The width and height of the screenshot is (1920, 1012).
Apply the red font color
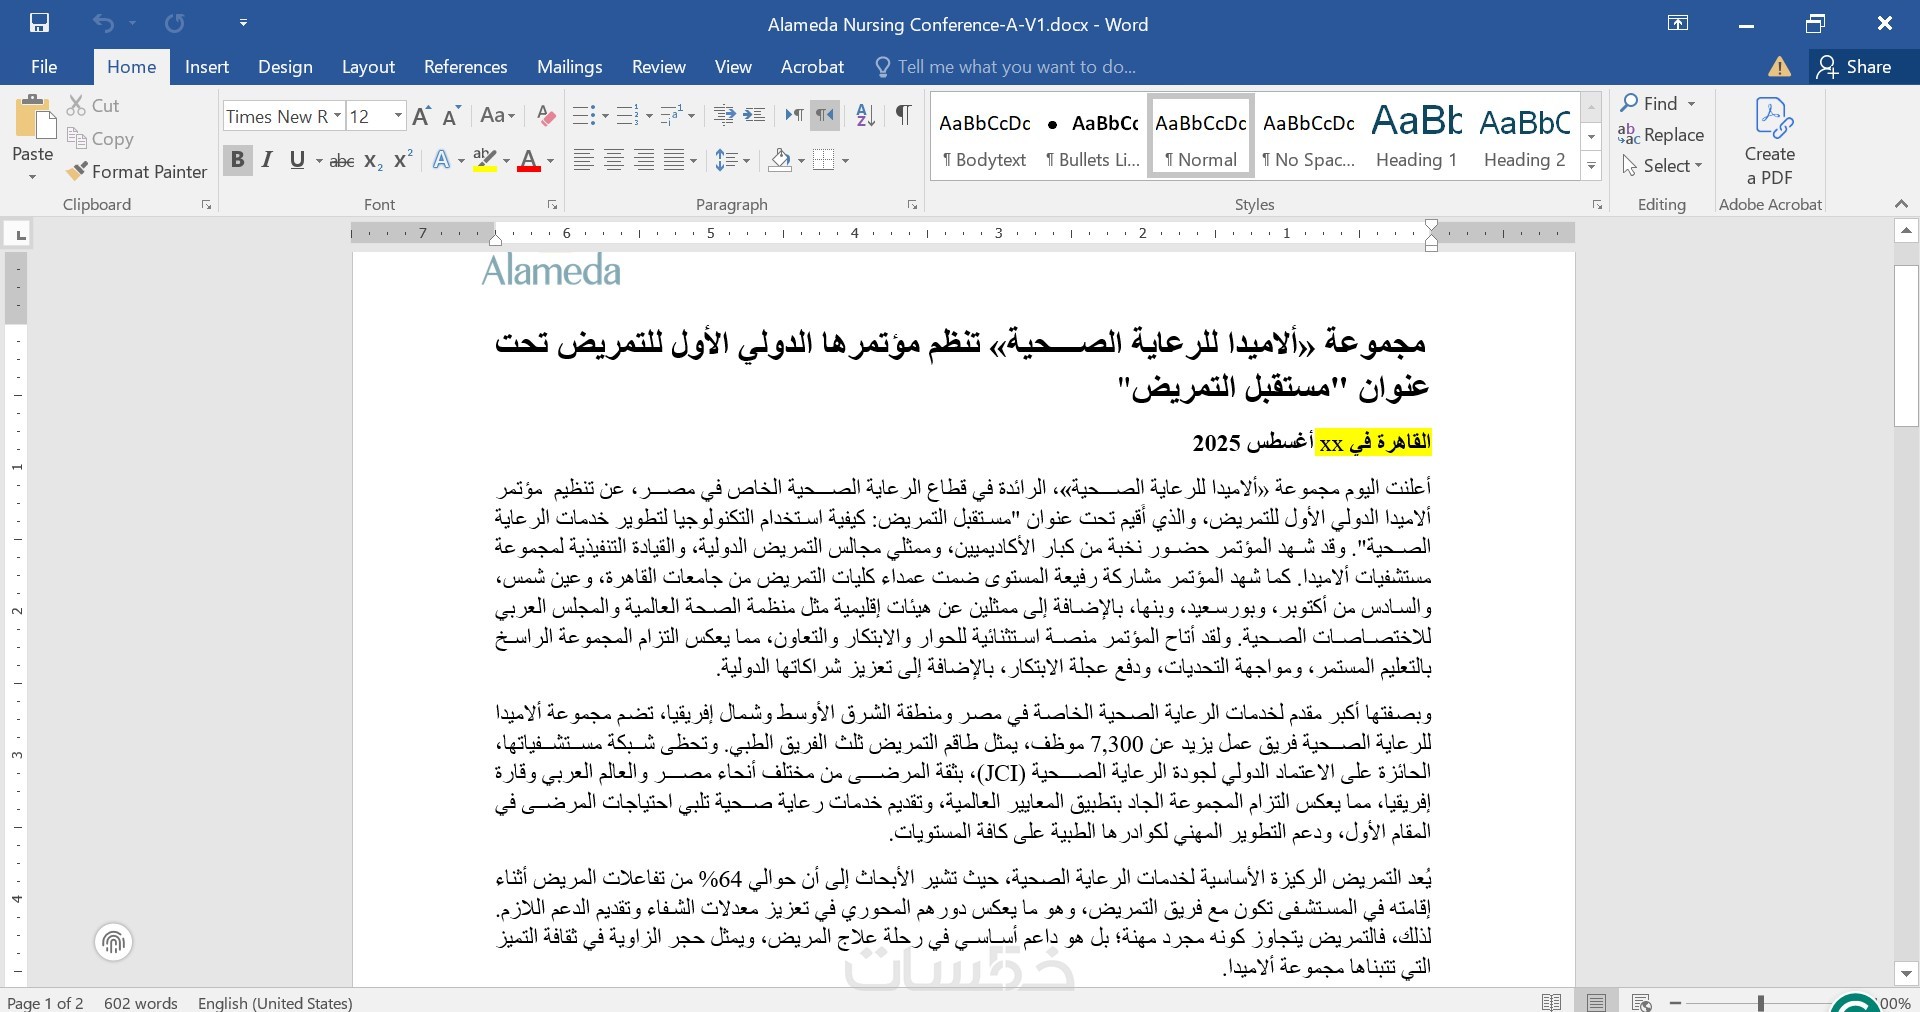(x=529, y=160)
